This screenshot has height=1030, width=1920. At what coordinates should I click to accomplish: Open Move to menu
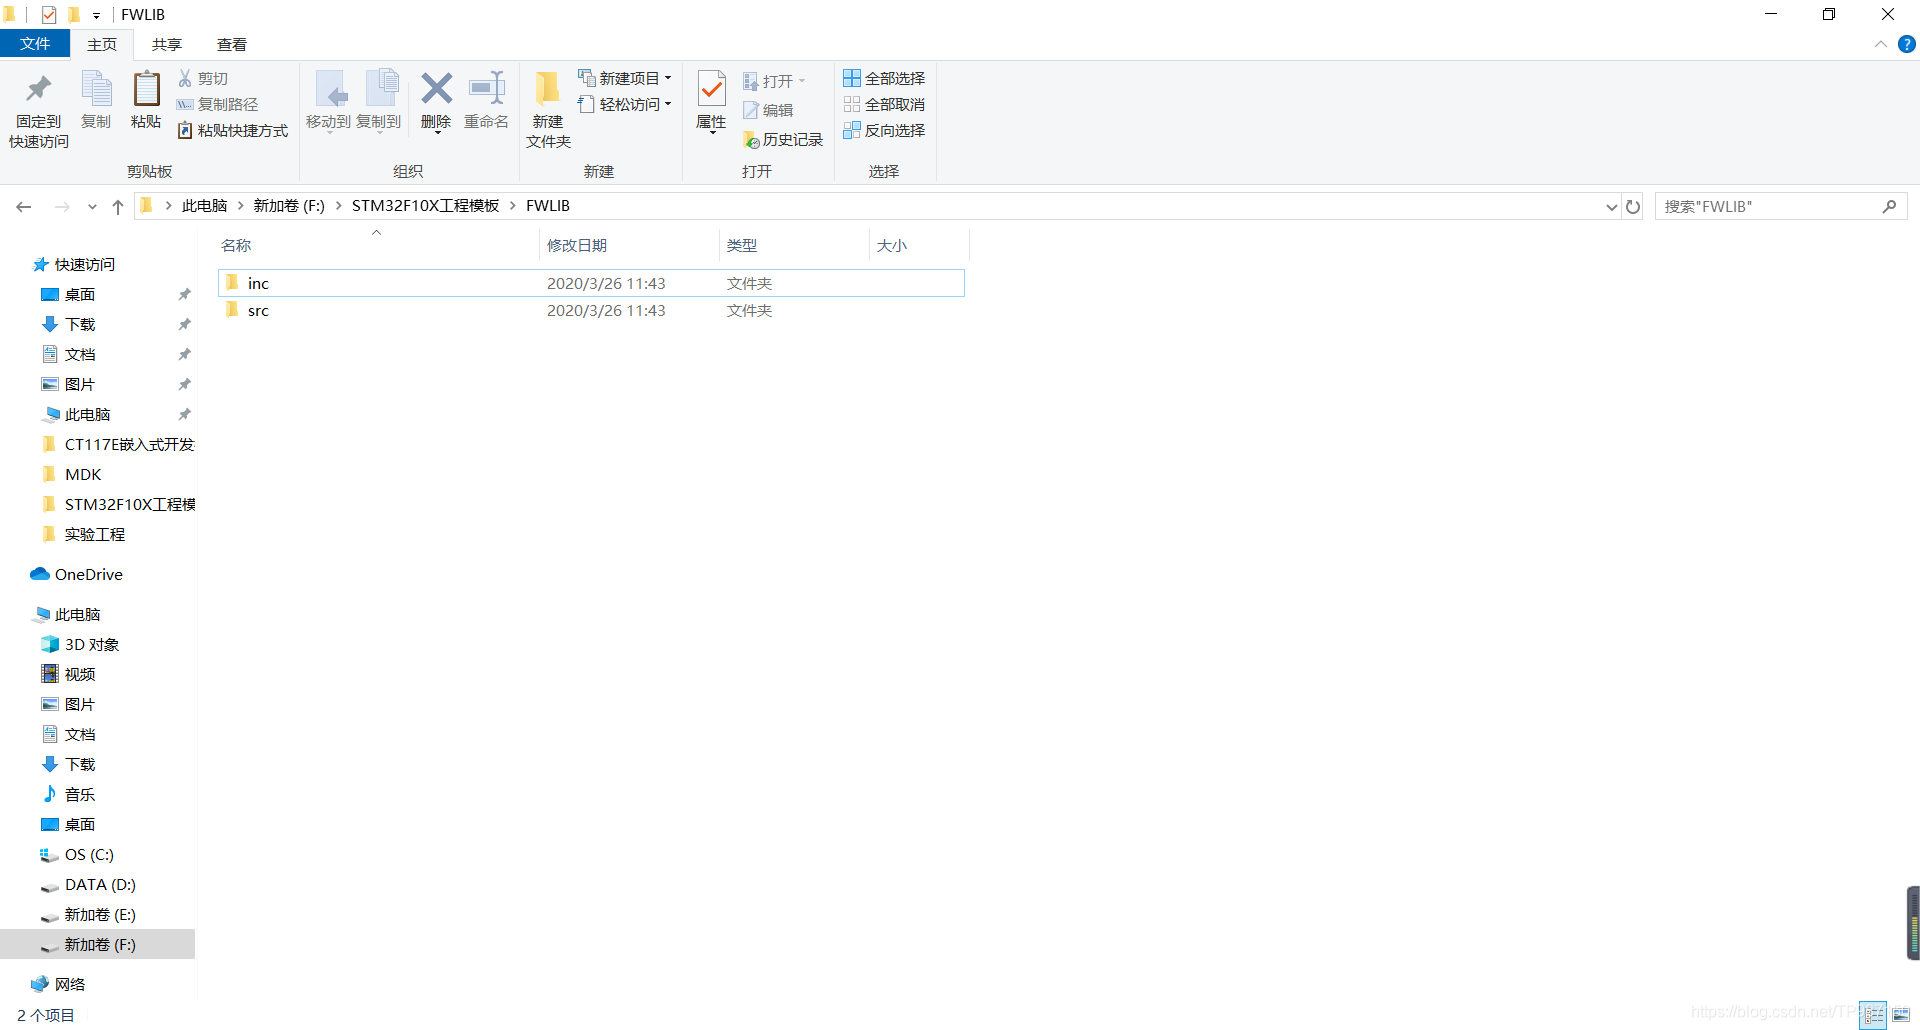pyautogui.click(x=329, y=101)
